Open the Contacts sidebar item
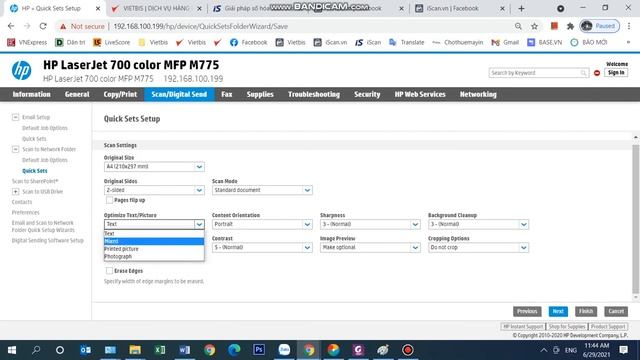Image resolution: width=640 pixels, height=360 pixels. tap(22, 202)
